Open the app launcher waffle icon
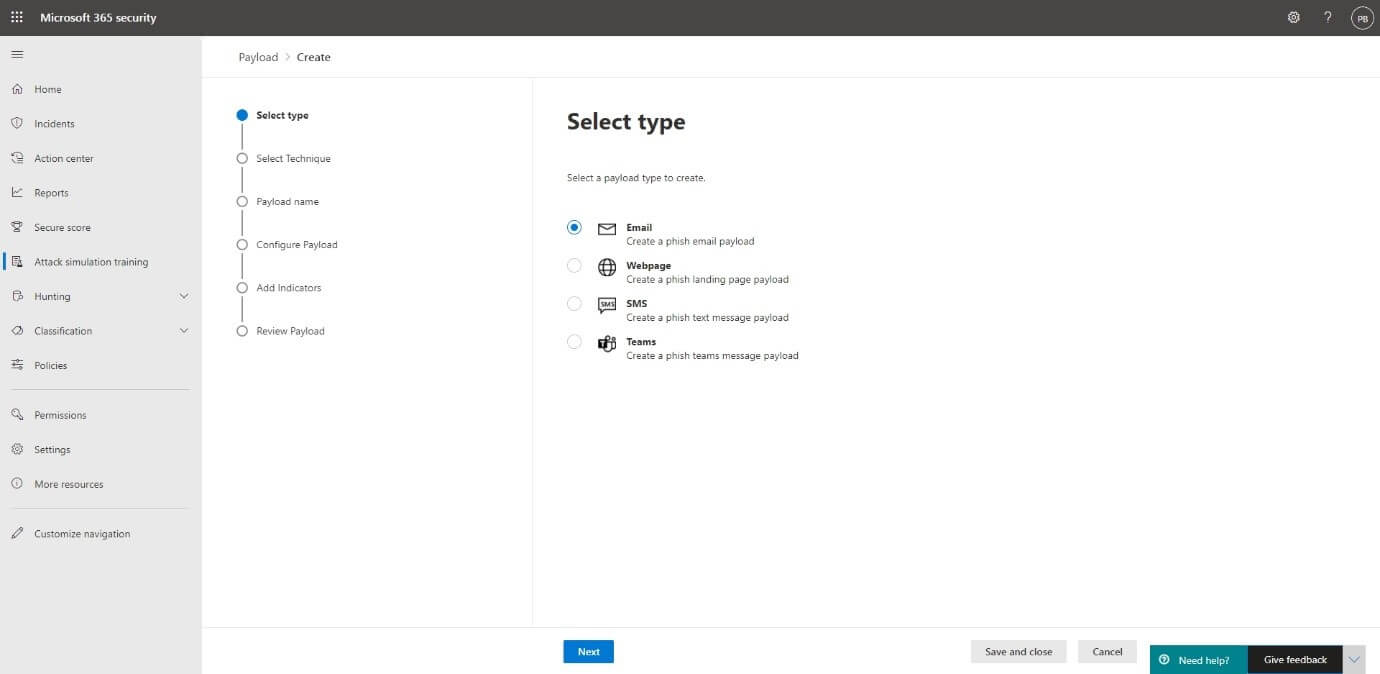The width and height of the screenshot is (1380, 674). point(17,17)
